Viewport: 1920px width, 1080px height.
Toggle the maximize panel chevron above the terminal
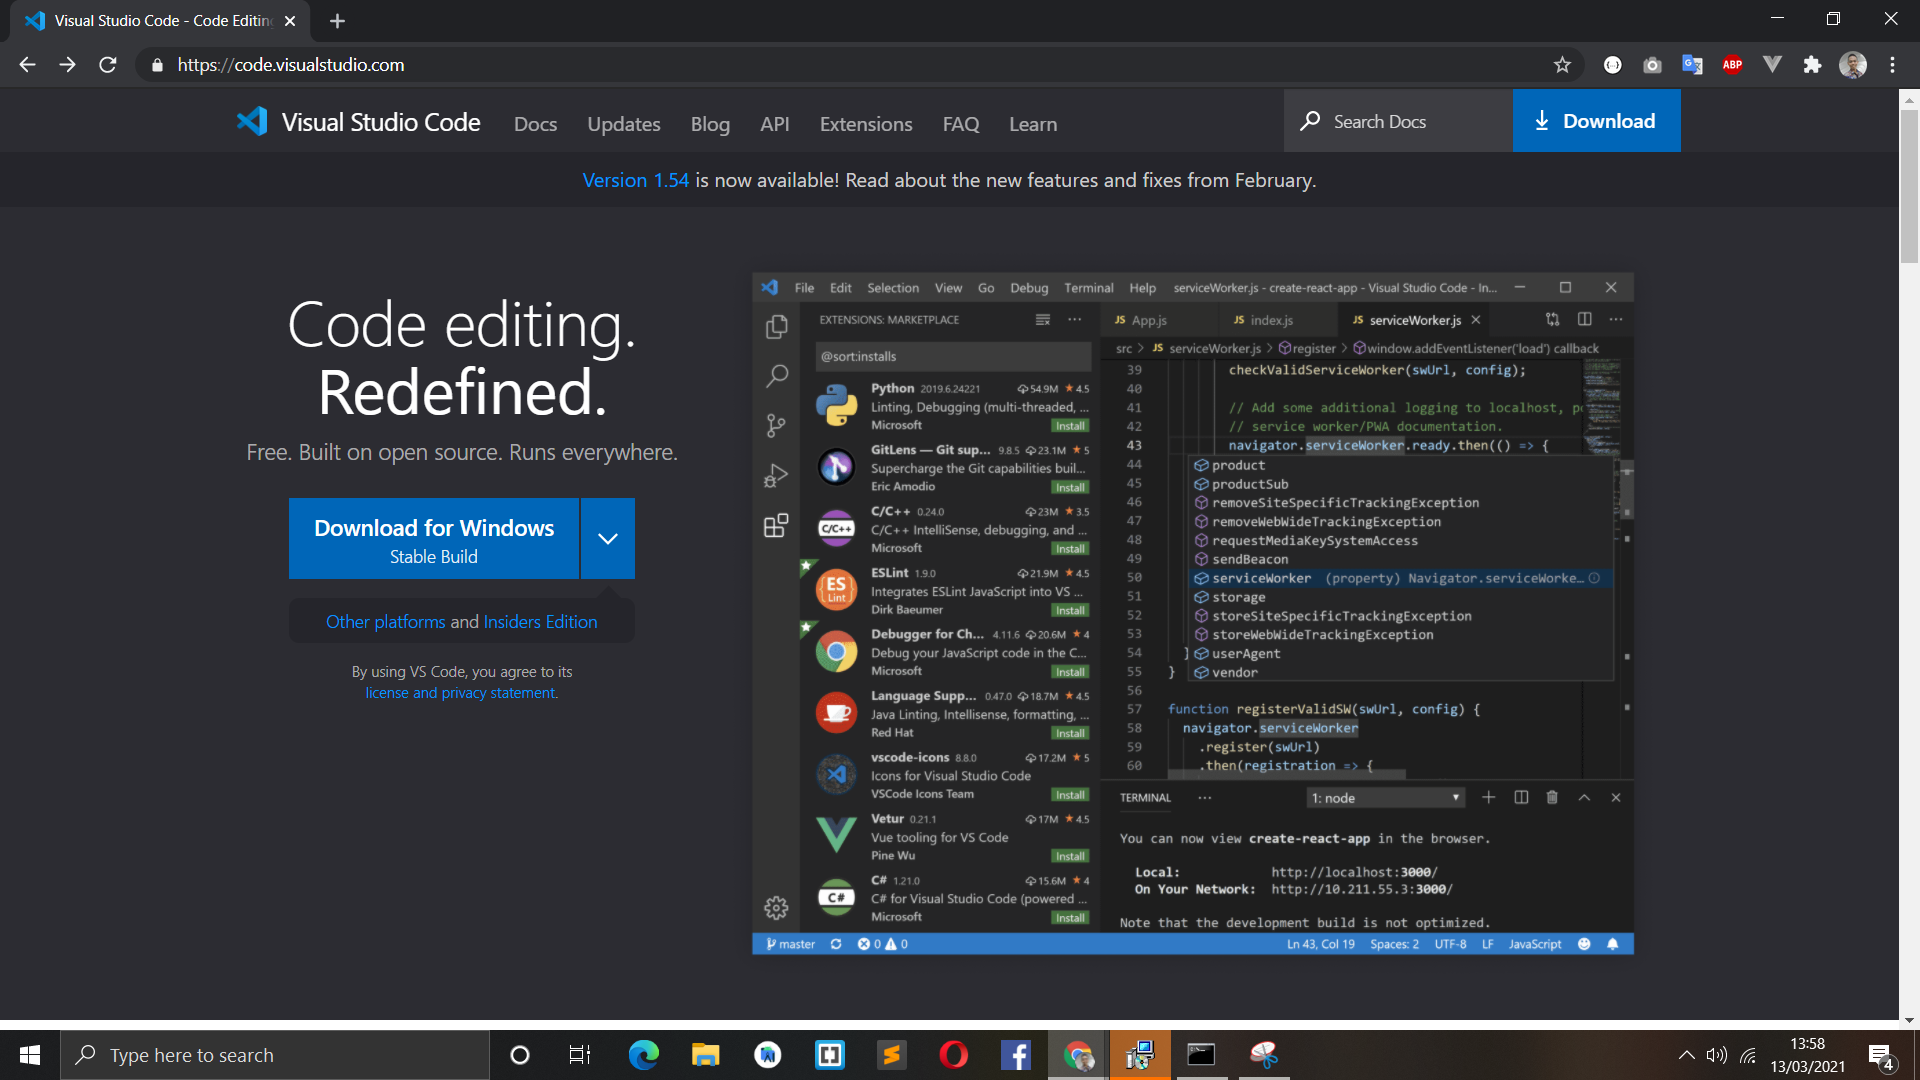[1584, 797]
